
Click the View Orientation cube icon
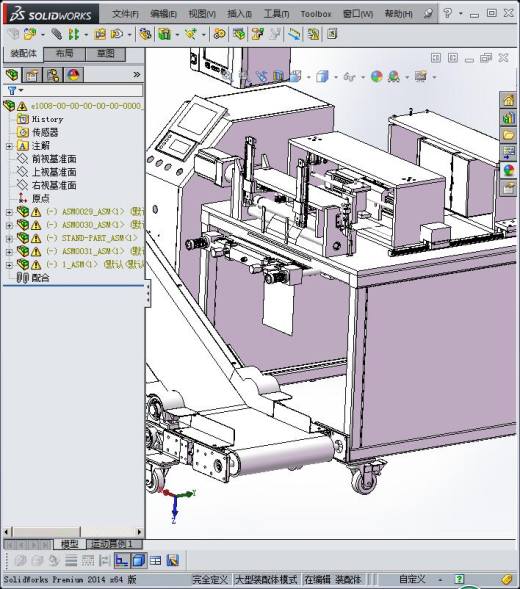pyautogui.click(x=295, y=77)
